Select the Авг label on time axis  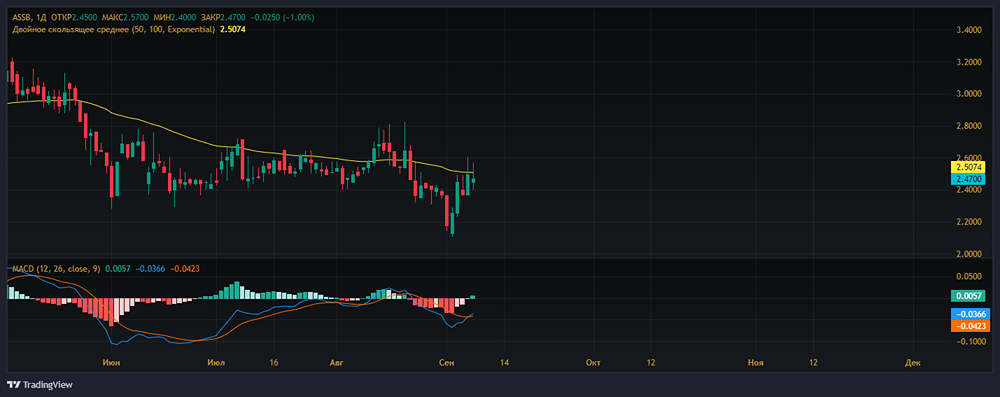336,362
